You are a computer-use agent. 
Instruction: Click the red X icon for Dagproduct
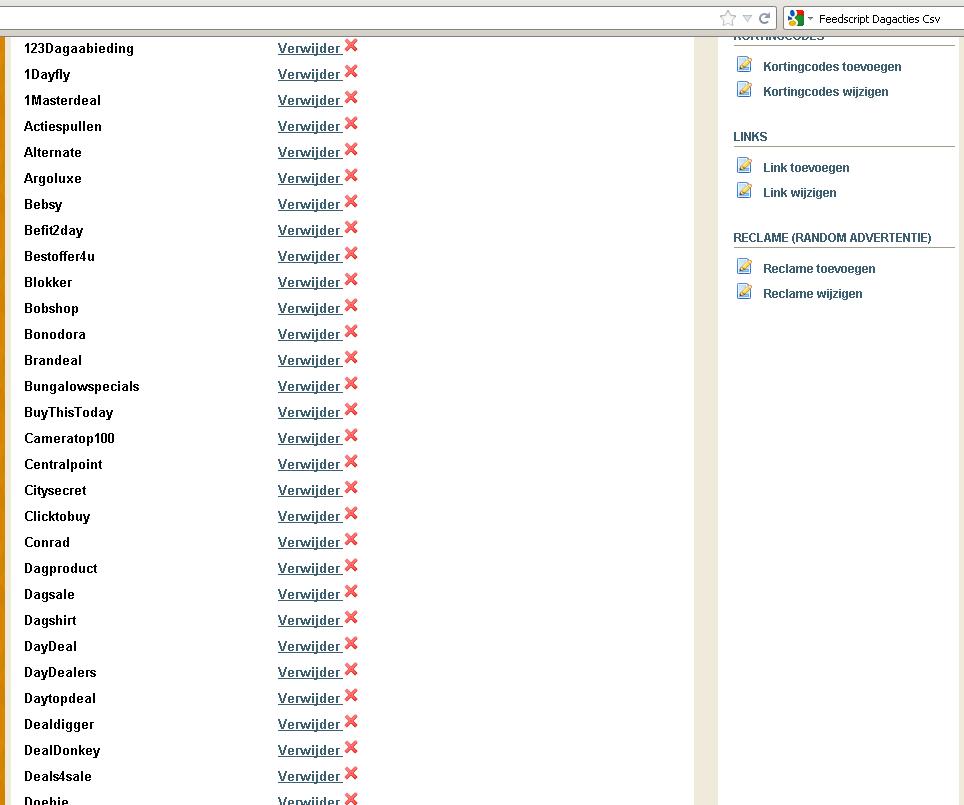click(x=351, y=565)
